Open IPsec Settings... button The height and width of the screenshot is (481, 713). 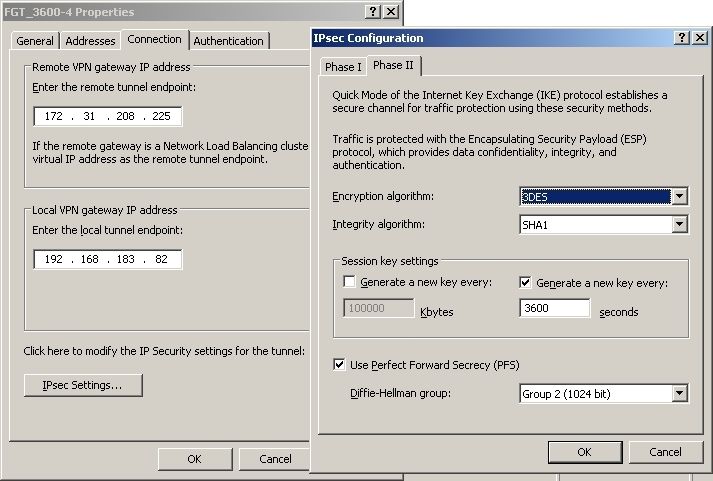[x=83, y=385]
